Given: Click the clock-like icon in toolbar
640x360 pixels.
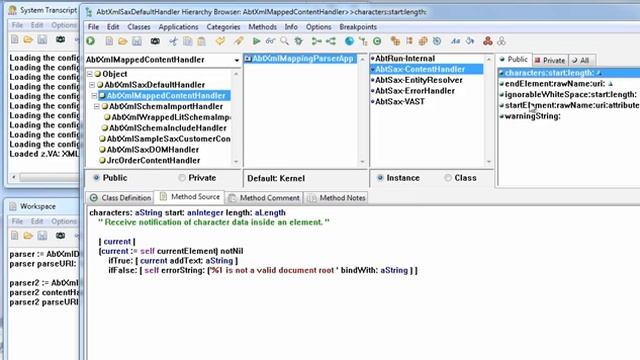Looking at the screenshot, I should tap(437, 41).
